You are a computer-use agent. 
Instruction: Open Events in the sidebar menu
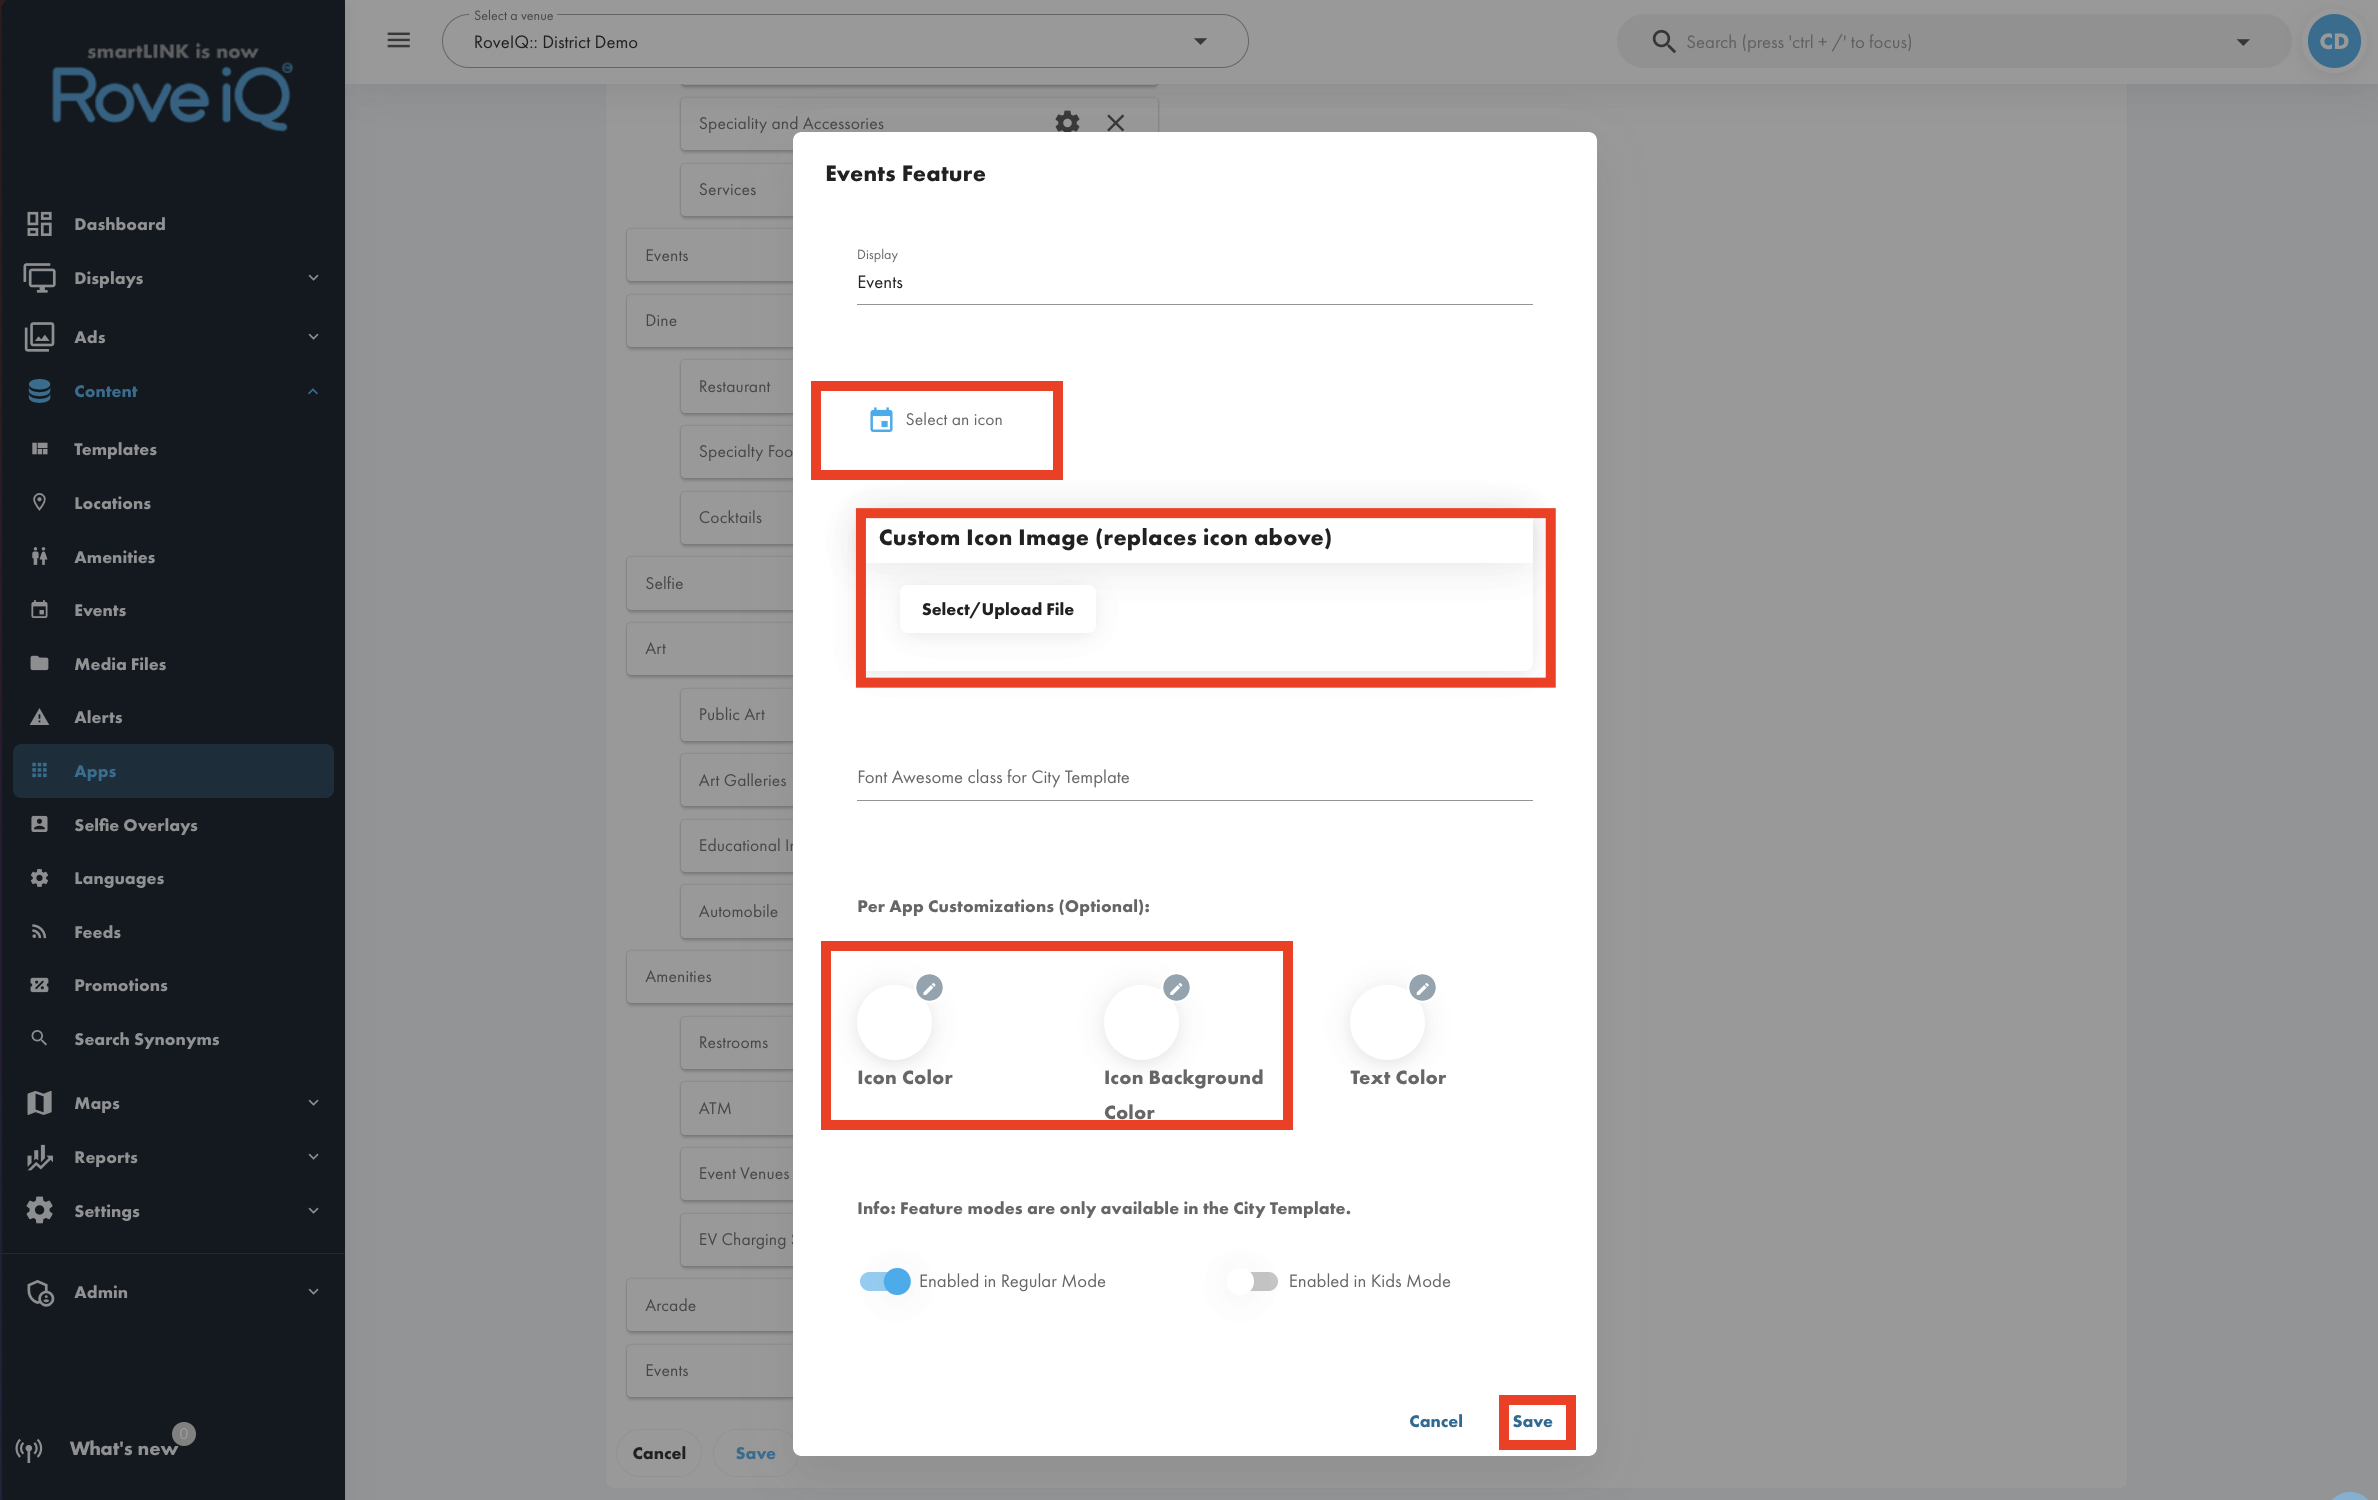173,610
